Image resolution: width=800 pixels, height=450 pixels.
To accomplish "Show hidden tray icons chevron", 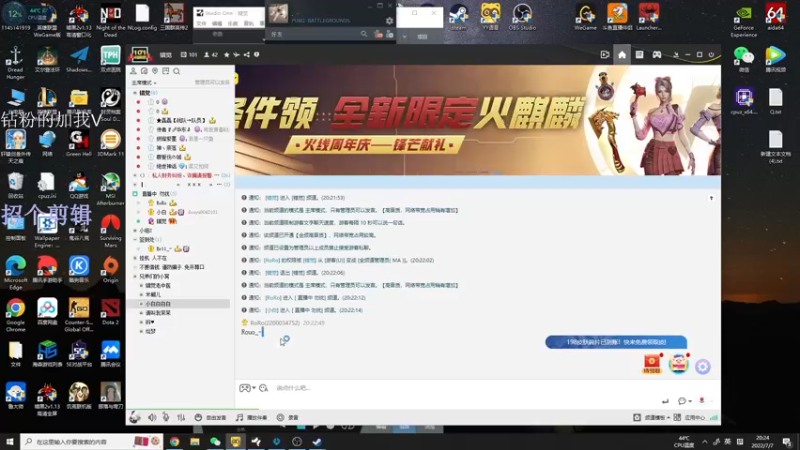I will (x=705, y=441).
